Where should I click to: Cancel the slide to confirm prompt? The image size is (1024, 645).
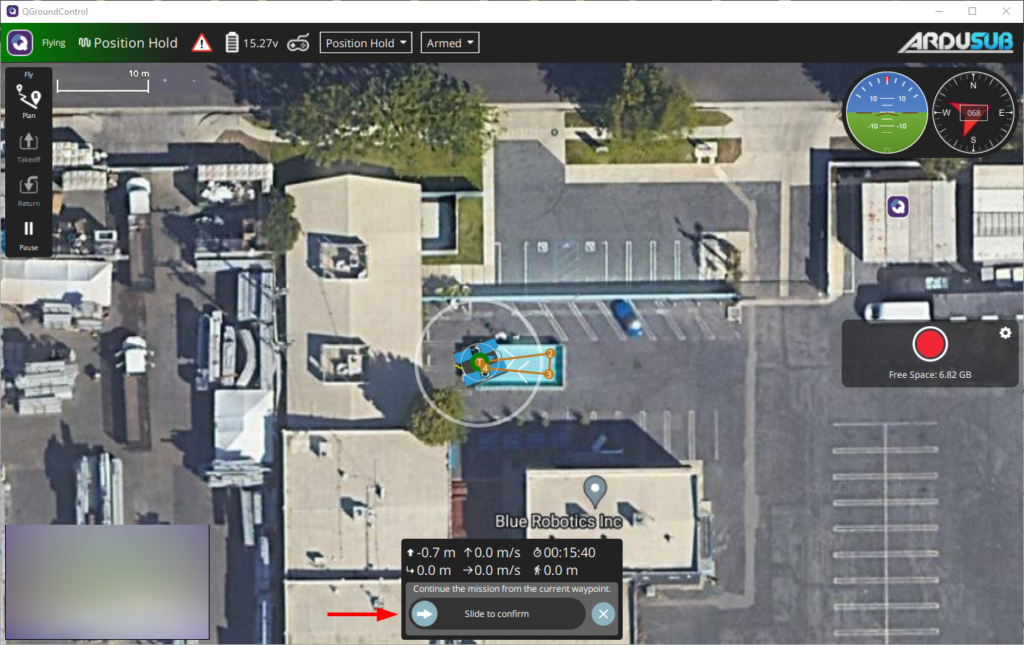tap(603, 614)
